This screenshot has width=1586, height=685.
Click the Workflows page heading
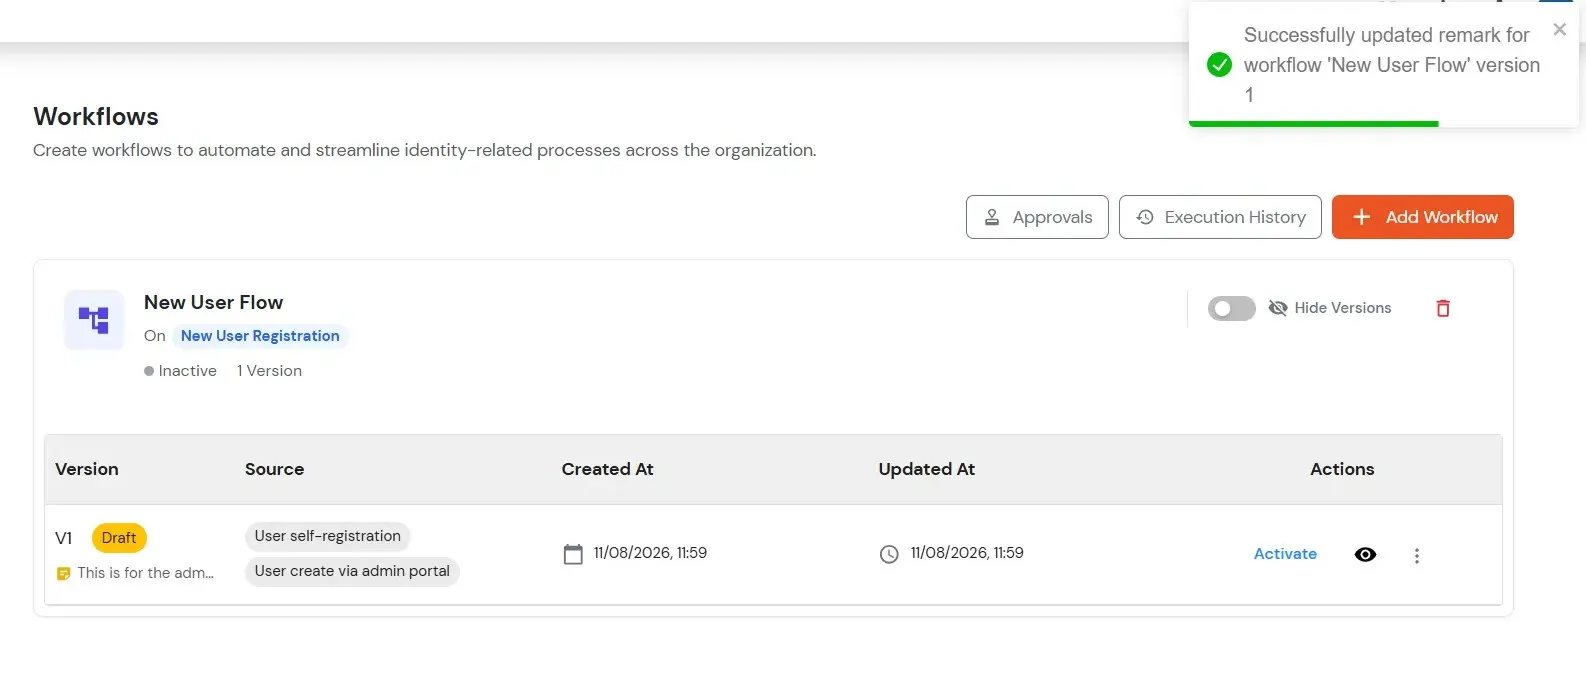[x=96, y=117]
